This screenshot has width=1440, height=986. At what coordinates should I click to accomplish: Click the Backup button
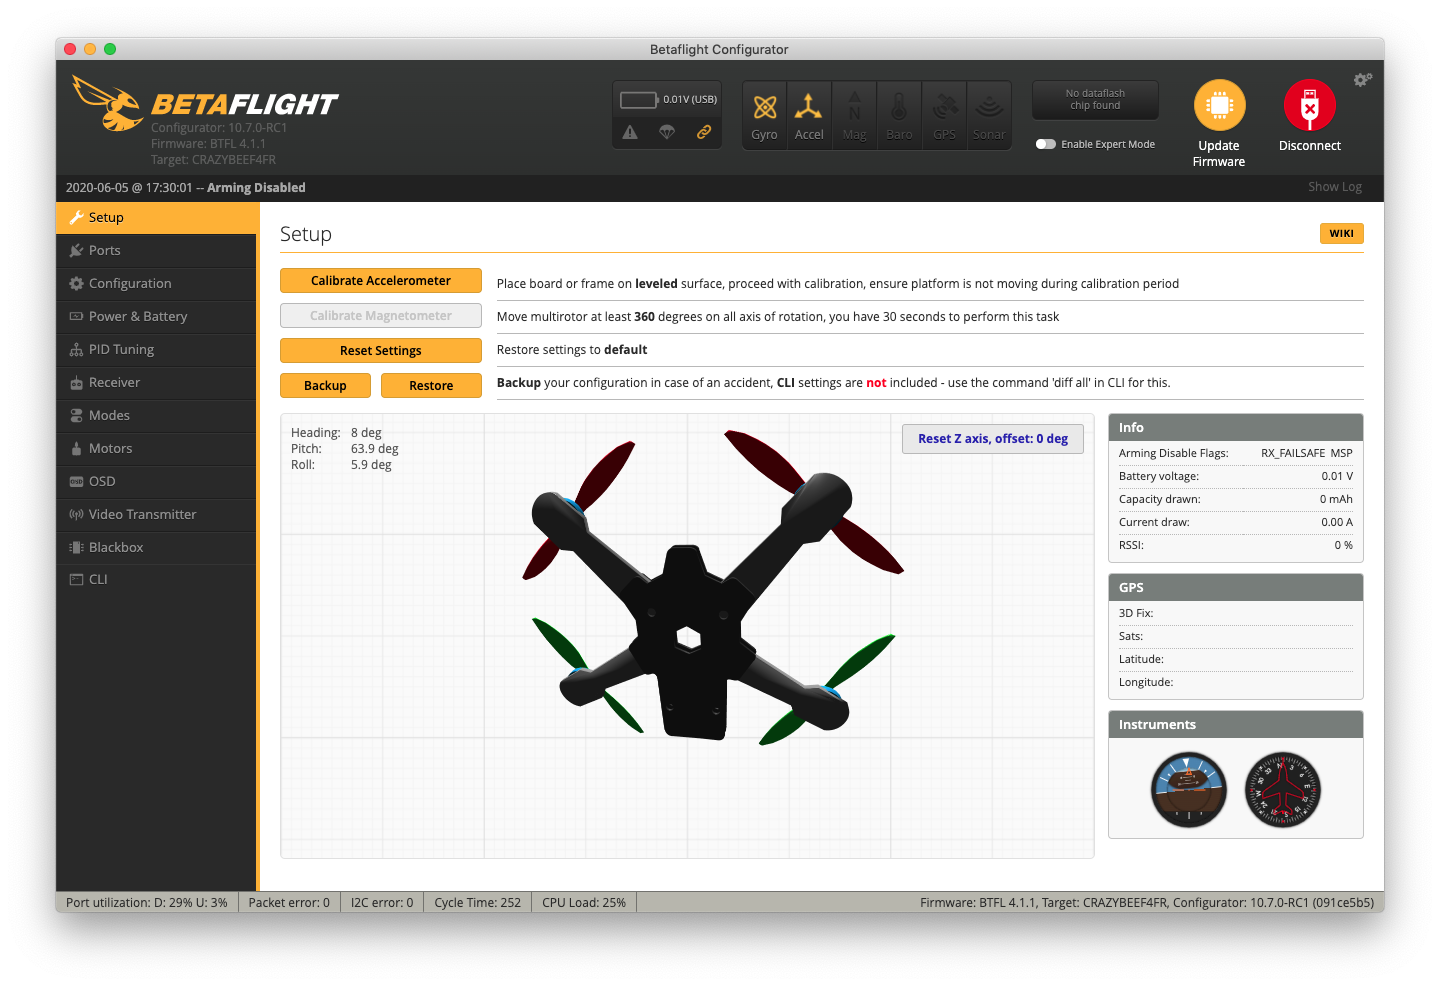point(325,386)
